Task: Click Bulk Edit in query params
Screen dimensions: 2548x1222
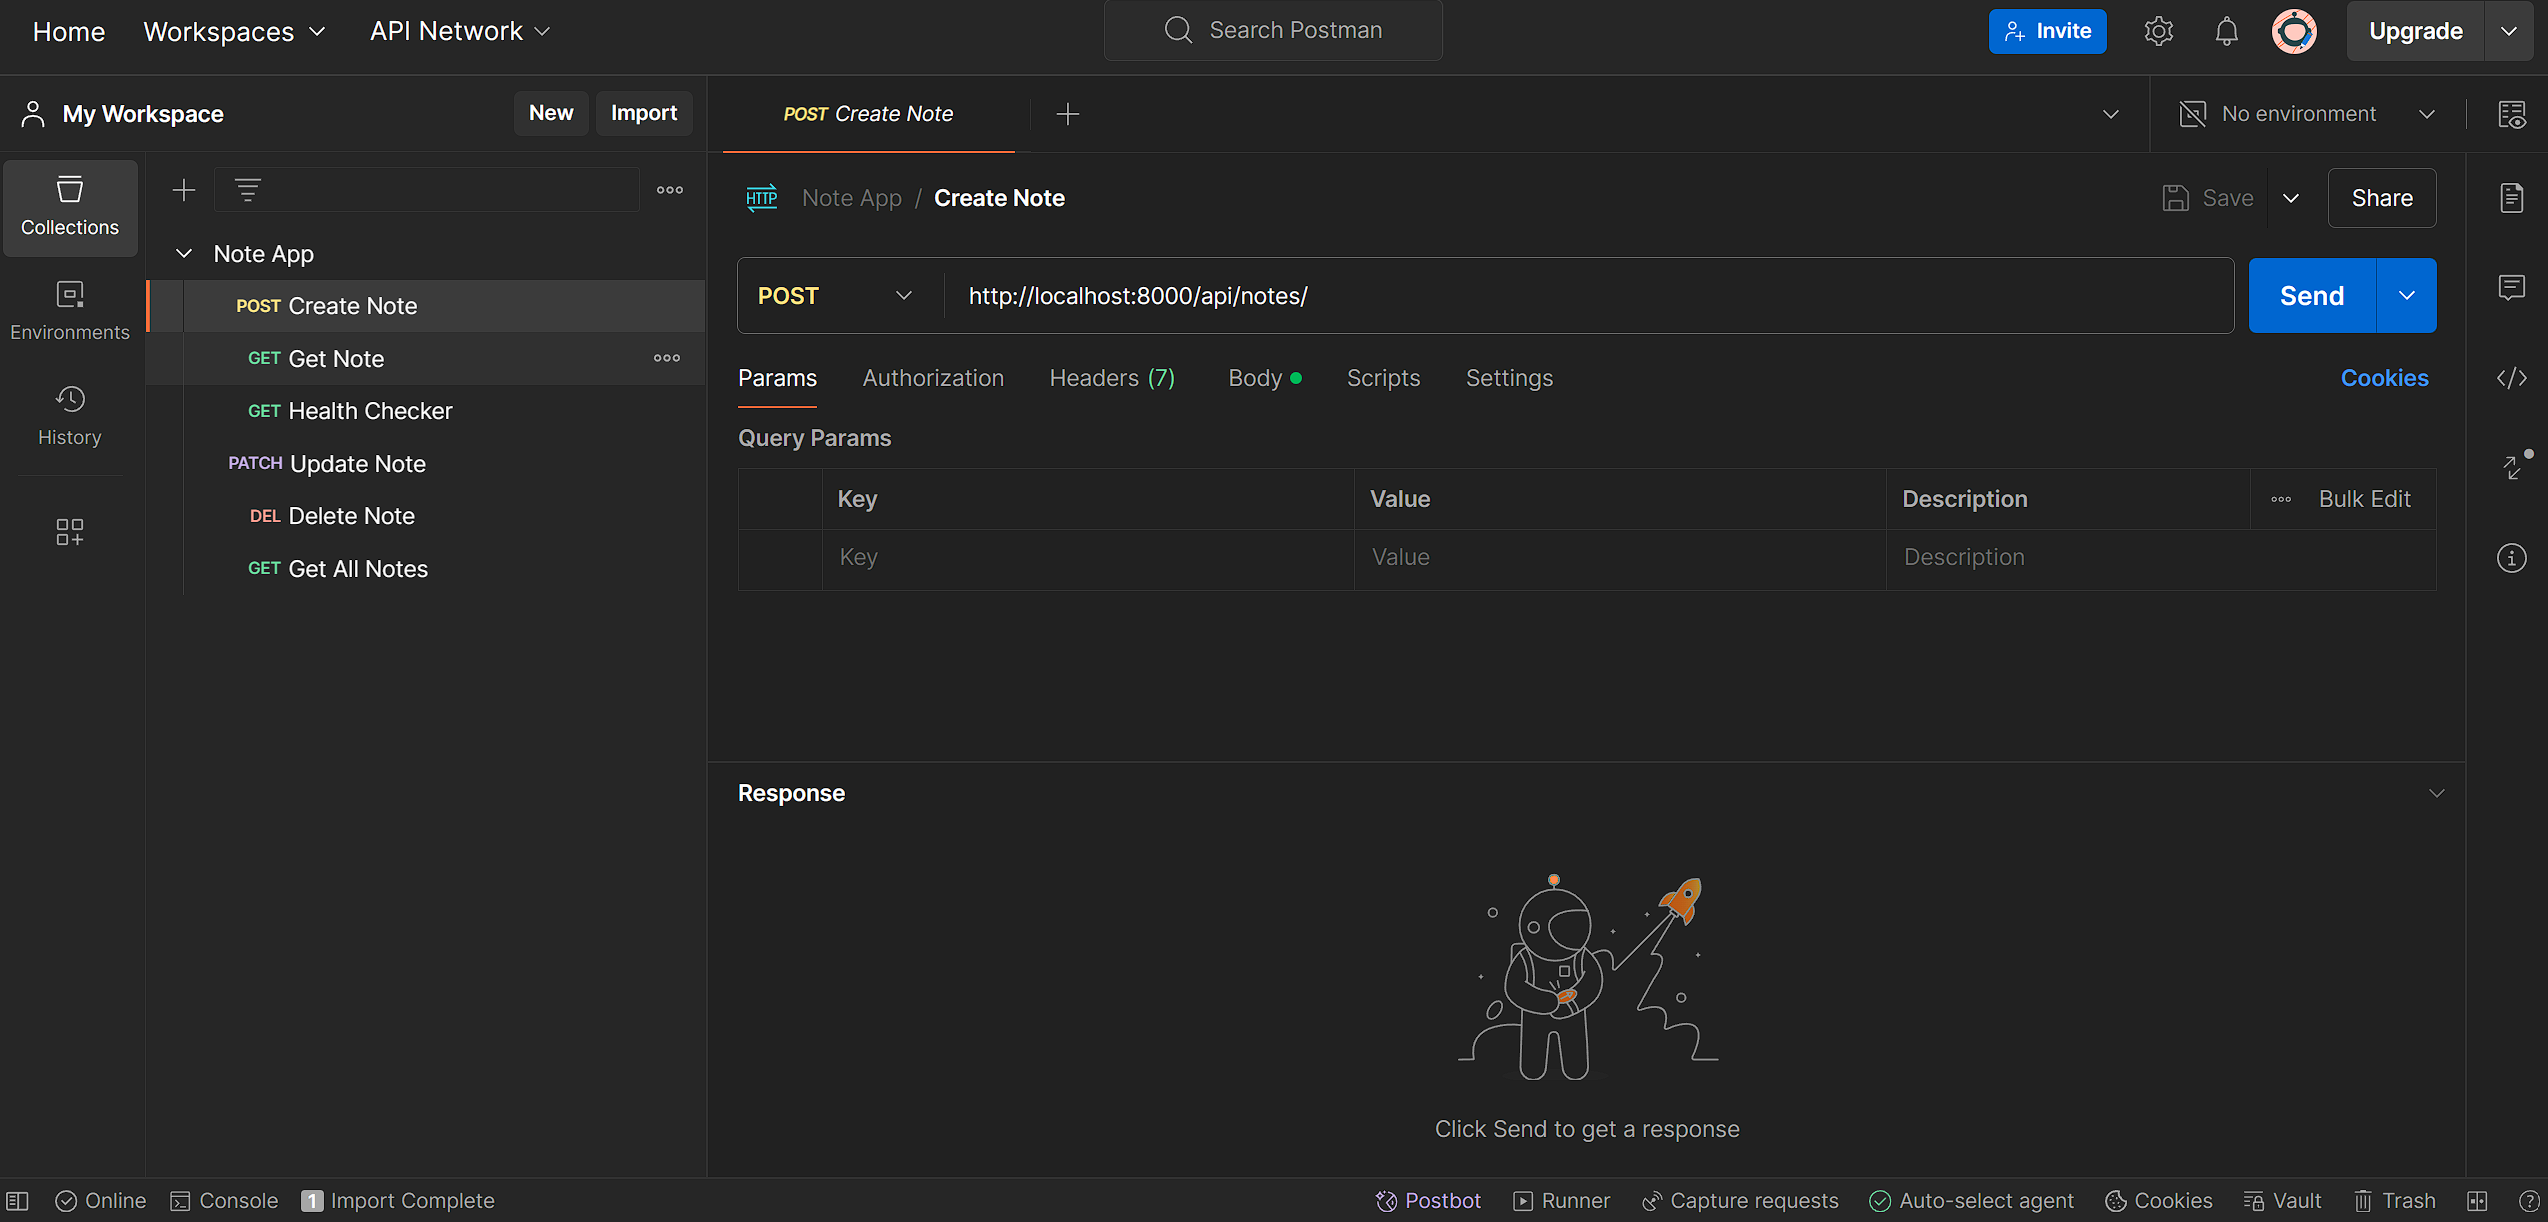Action: (x=2364, y=499)
